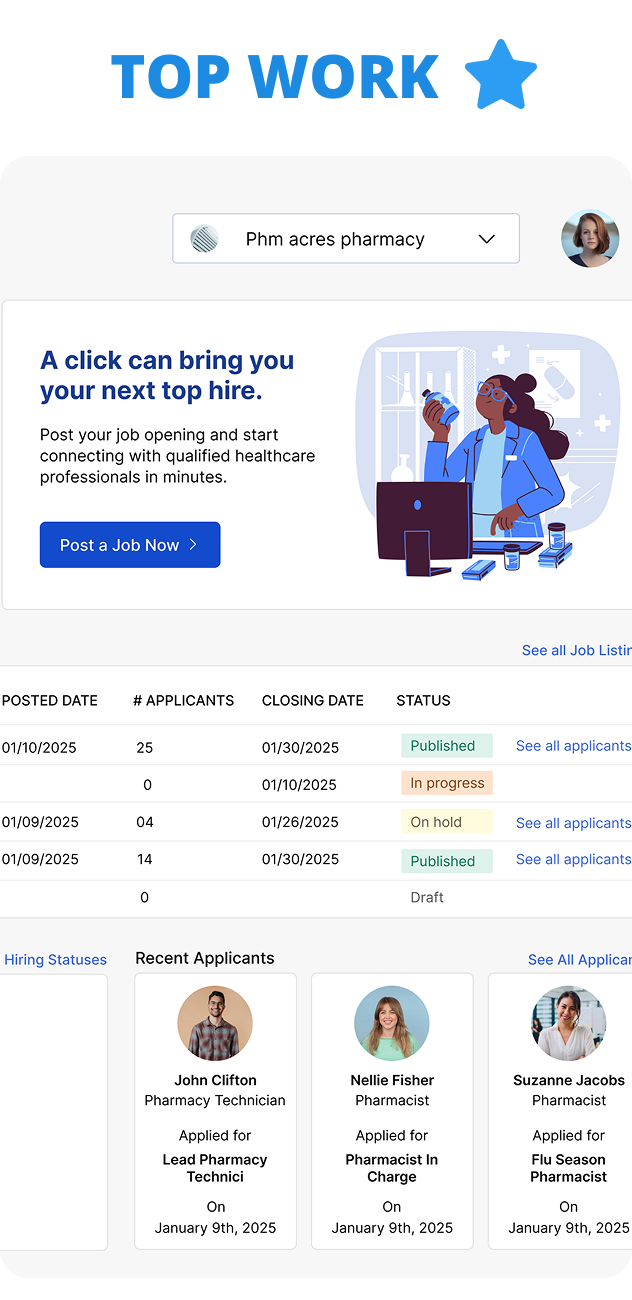Click the STATUS column header
This screenshot has height=1300, width=632.
point(424,701)
